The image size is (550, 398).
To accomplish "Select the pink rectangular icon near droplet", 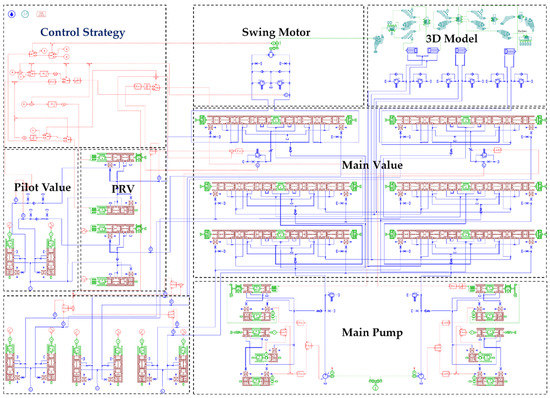I will (x=41, y=14).
